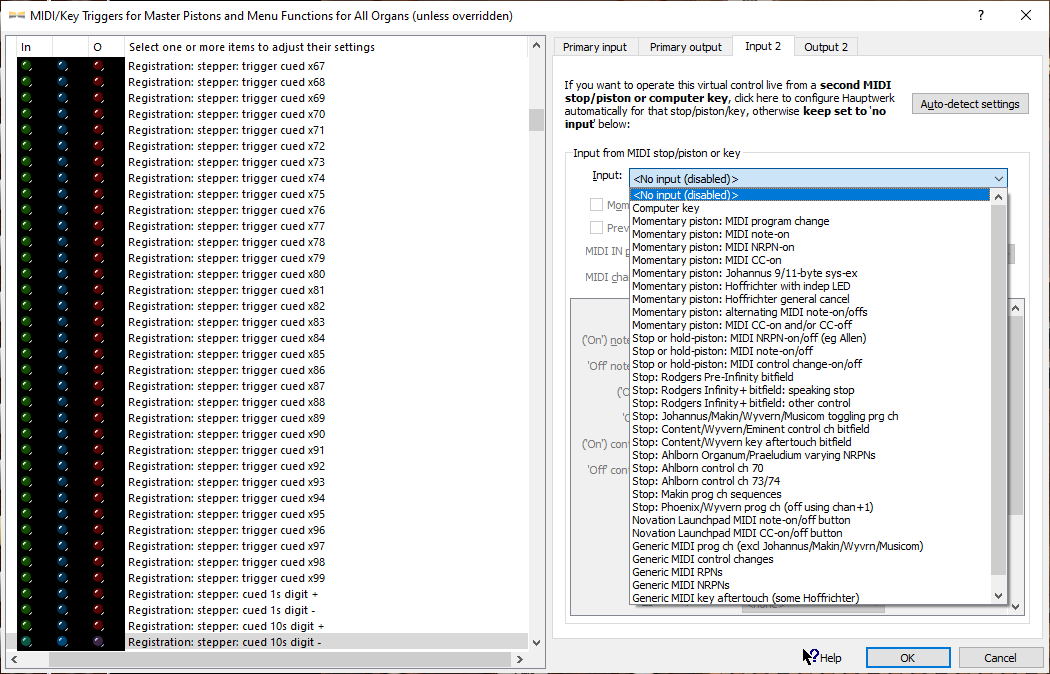Click red O indicator for trigger cued x75
The width and height of the screenshot is (1050, 674).
click(x=98, y=194)
